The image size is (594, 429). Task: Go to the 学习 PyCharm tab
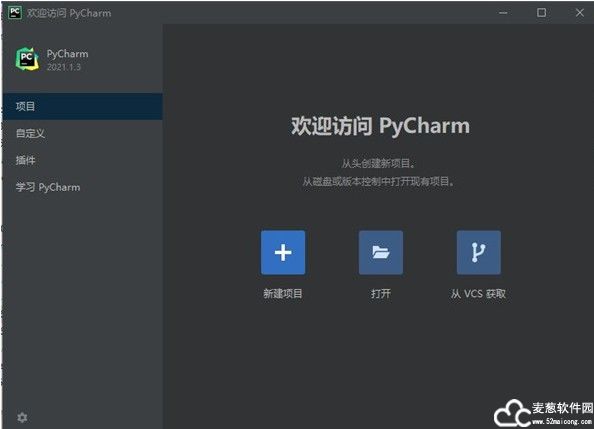tap(83, 187)
